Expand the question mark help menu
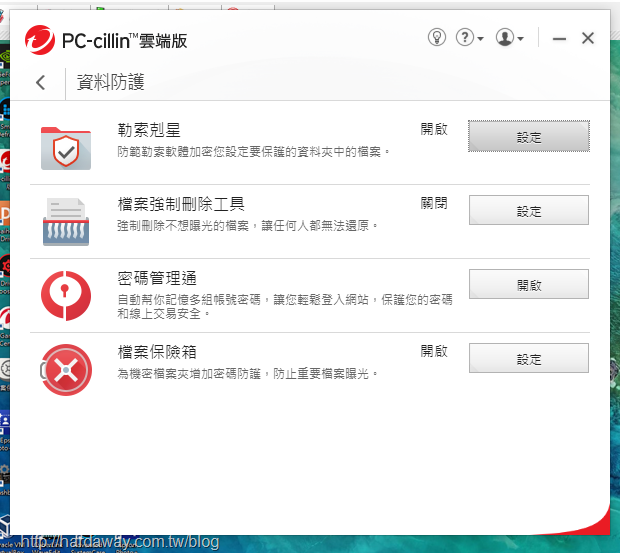The width and height of the screenshot is (620, 553). tap(469, 38)
